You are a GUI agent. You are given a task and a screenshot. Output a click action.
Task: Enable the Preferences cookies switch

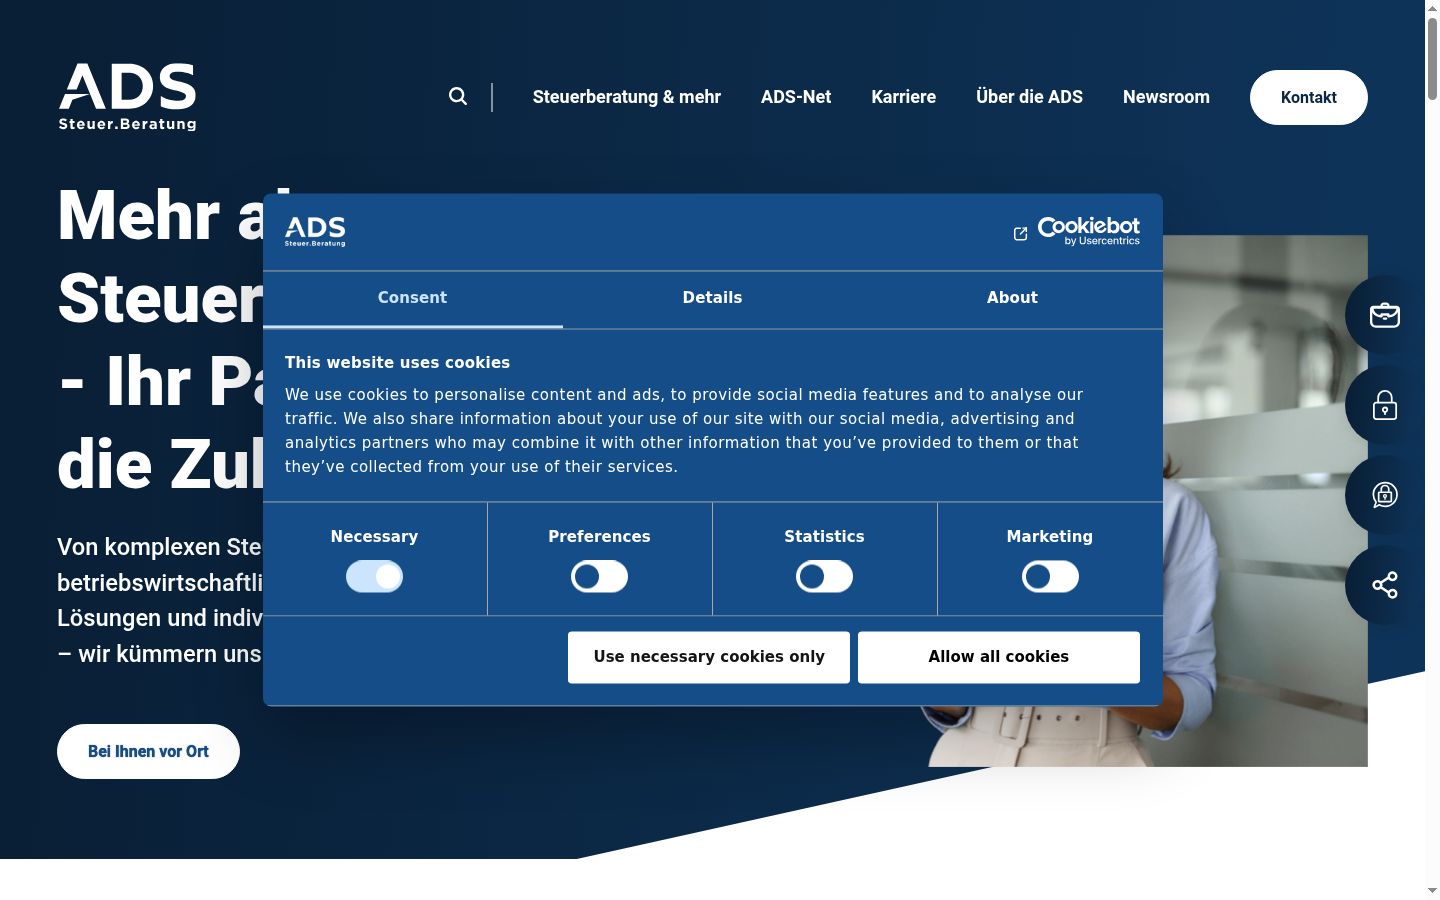pyautogui.click(x=599, y=576)
